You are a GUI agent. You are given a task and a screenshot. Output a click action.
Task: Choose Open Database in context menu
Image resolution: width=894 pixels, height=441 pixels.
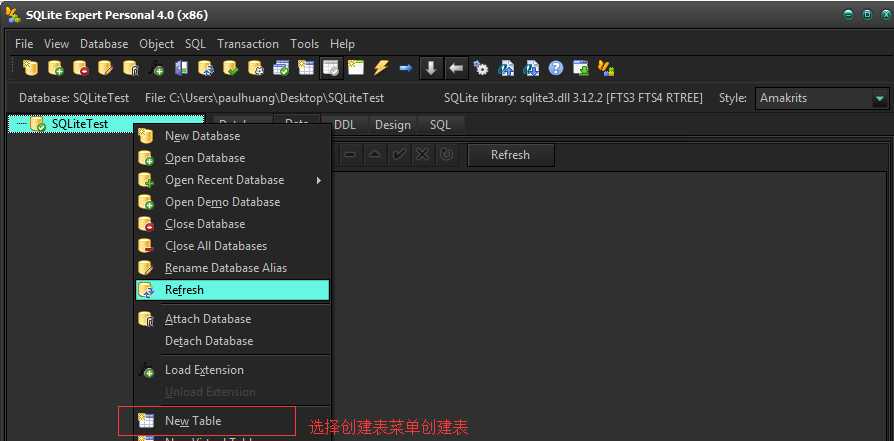click(233, 158)
